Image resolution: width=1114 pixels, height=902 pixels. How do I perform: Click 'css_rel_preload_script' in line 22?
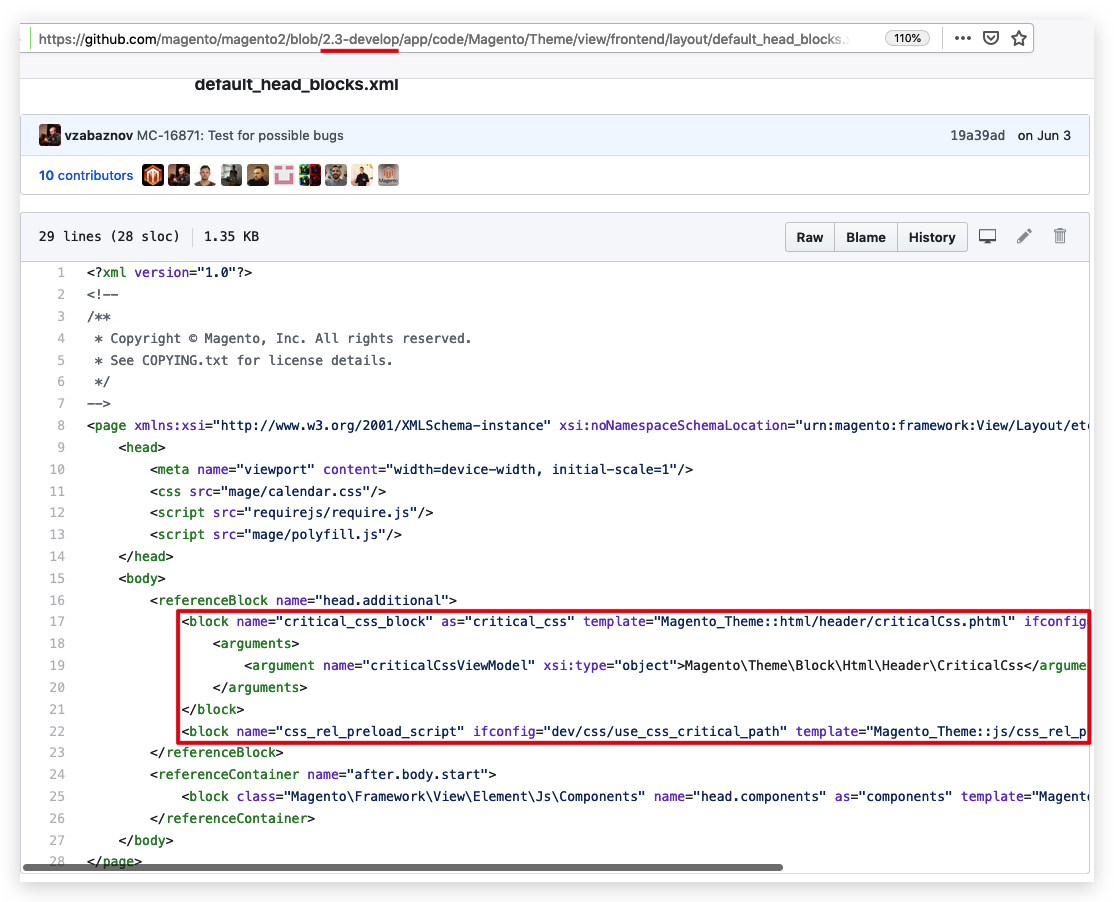coord(369,732)
